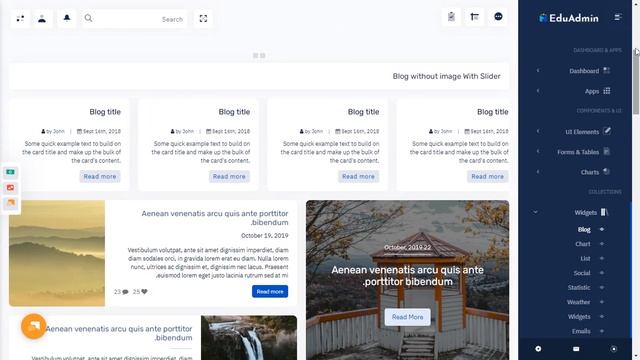Screen dimensions: 640x360
Task: Click 'Blog without image With Slider' heading
Action: 447,76
